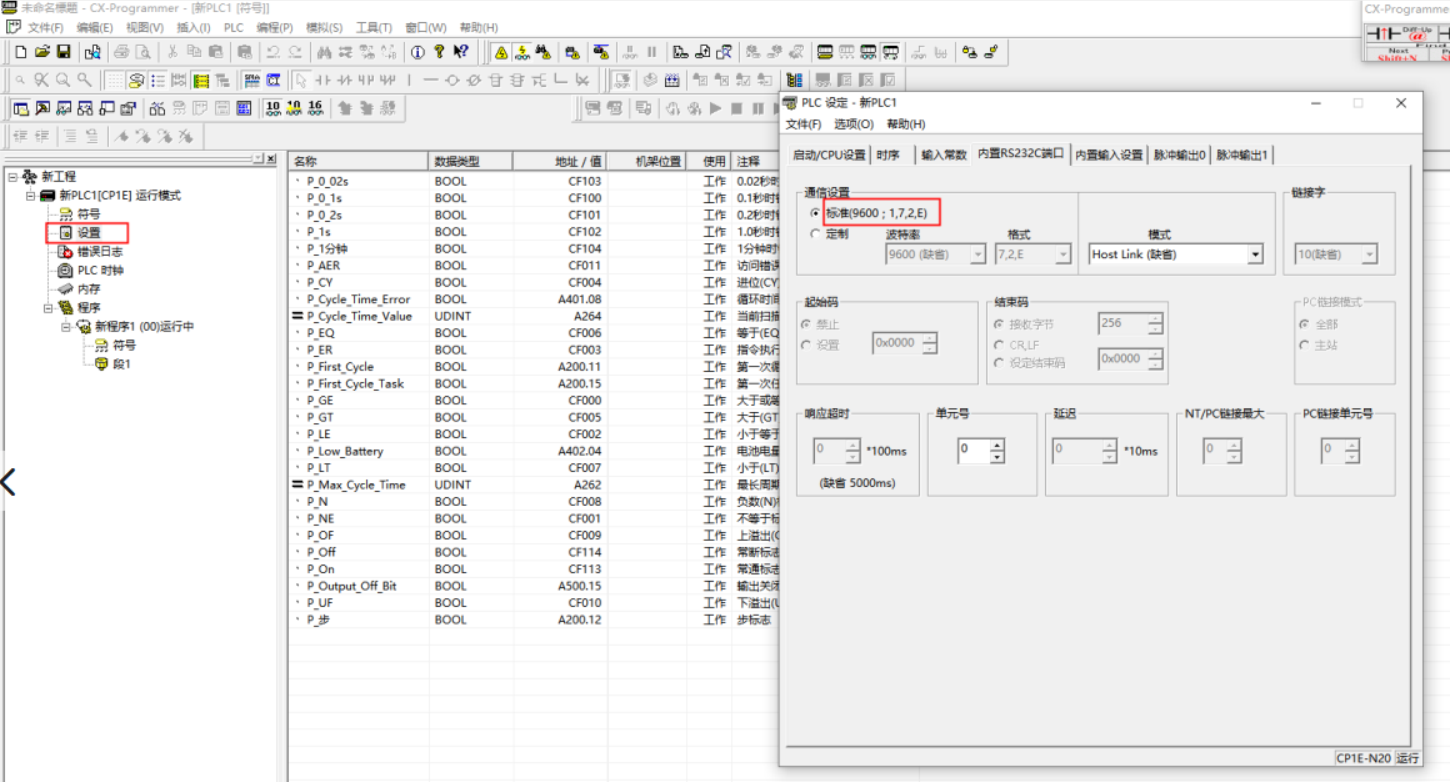Open the 文件(F) menu in main window
Screen dimensions: 1450x782
(45, 27)
